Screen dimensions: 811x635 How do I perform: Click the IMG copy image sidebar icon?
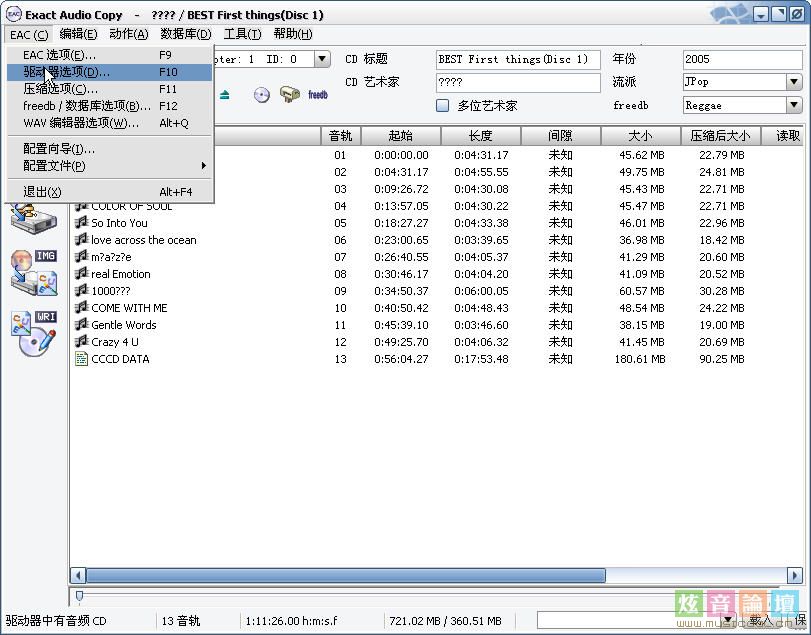coord(34,272)
